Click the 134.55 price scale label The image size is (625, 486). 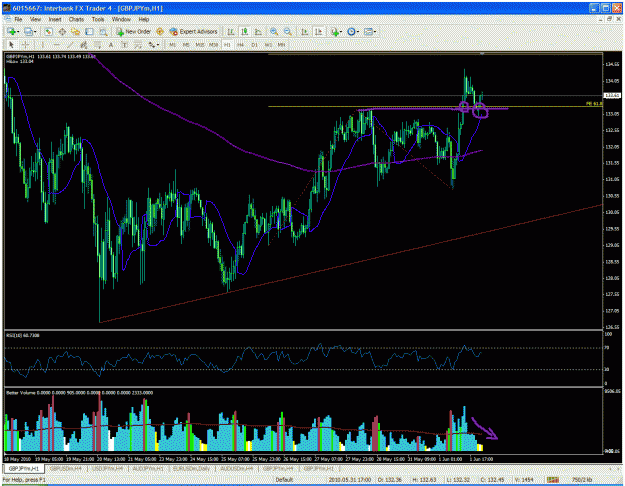[x=612, y=64]
